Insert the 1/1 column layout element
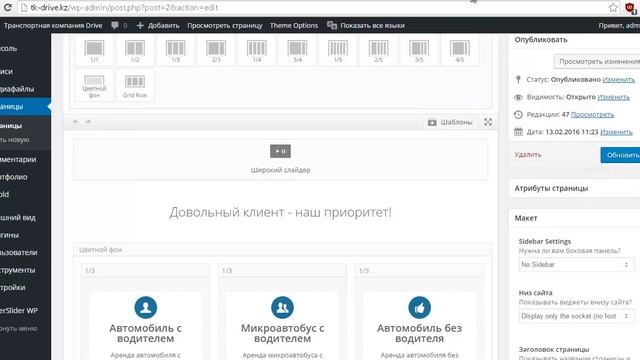The image size is (640, 360). pyautogui.click(x=94, y=51)
